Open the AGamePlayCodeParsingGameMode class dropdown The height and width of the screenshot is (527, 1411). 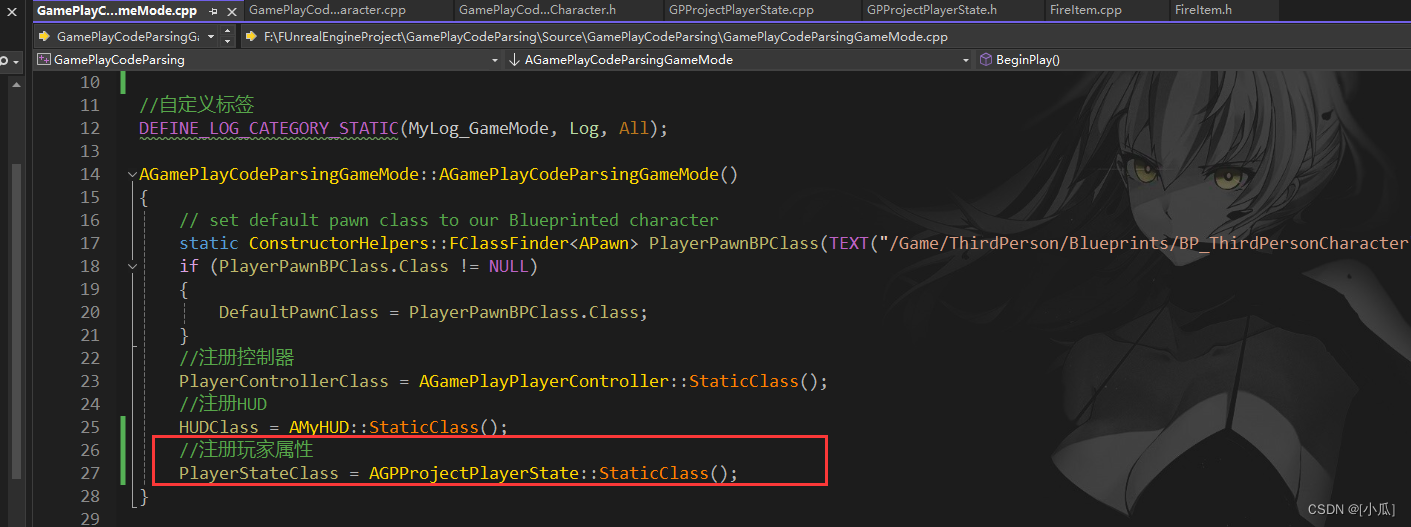pyautogui.click(x=965, y=60)
